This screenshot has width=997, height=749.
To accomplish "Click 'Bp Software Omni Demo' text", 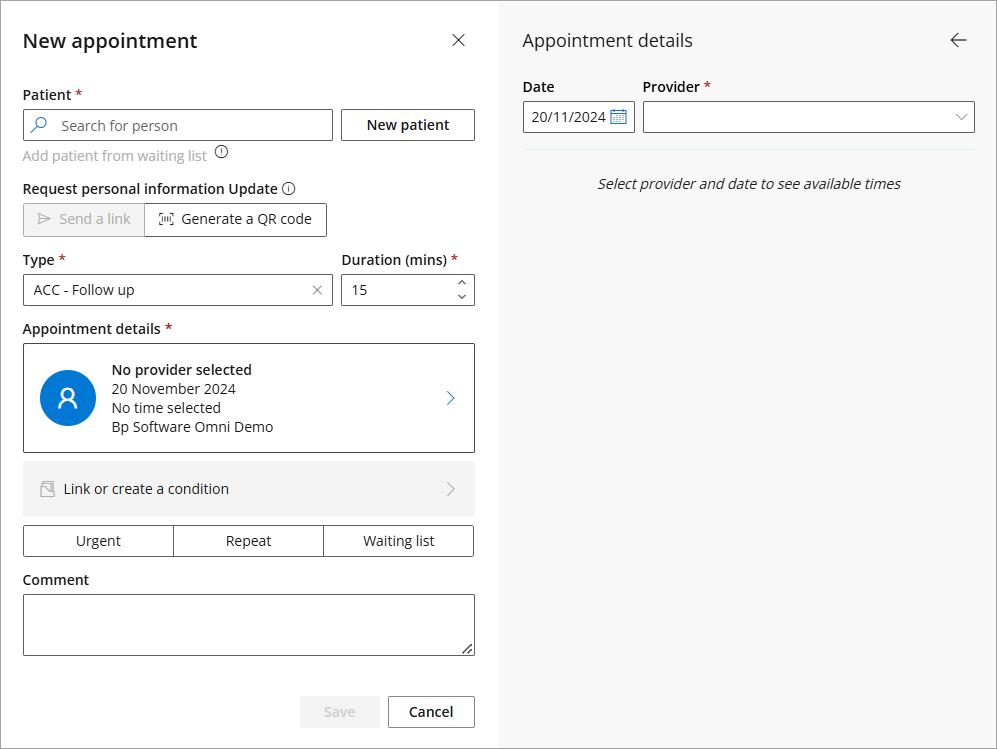I will 193,427.
